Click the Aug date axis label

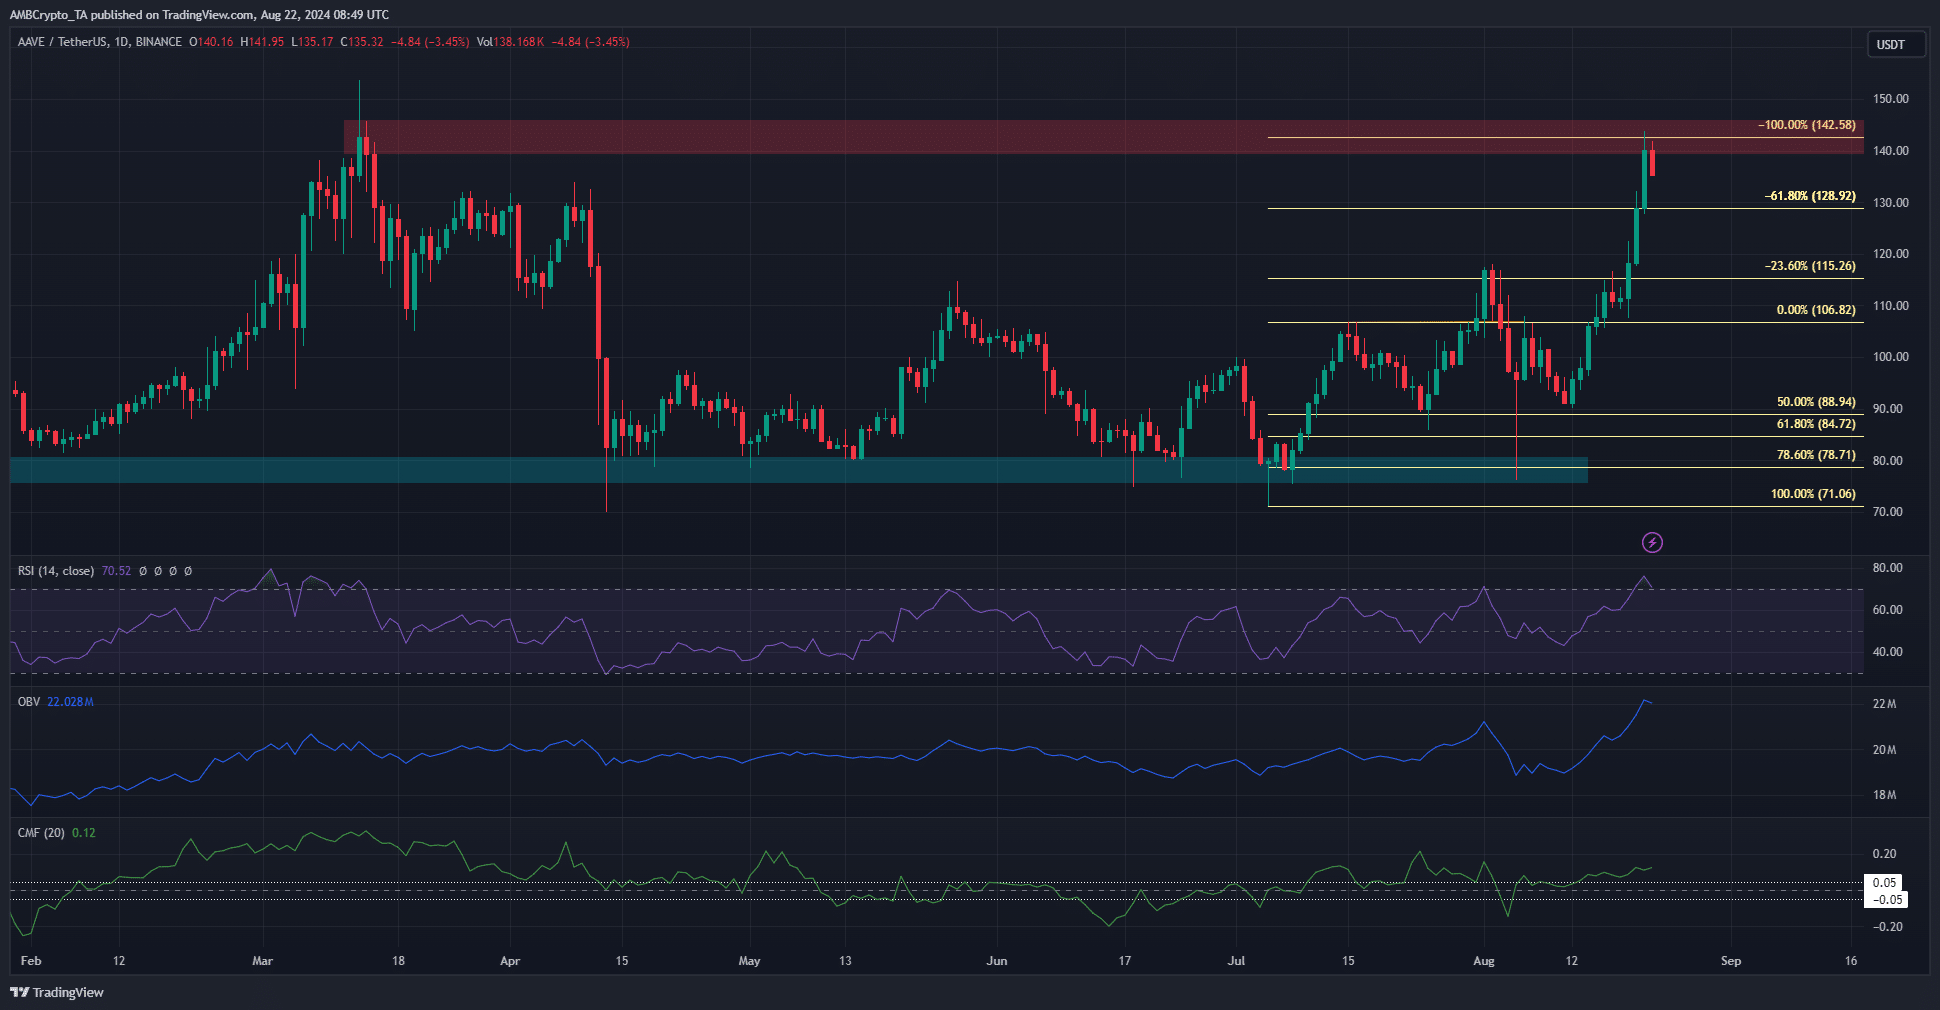[x=1484, y=961]
